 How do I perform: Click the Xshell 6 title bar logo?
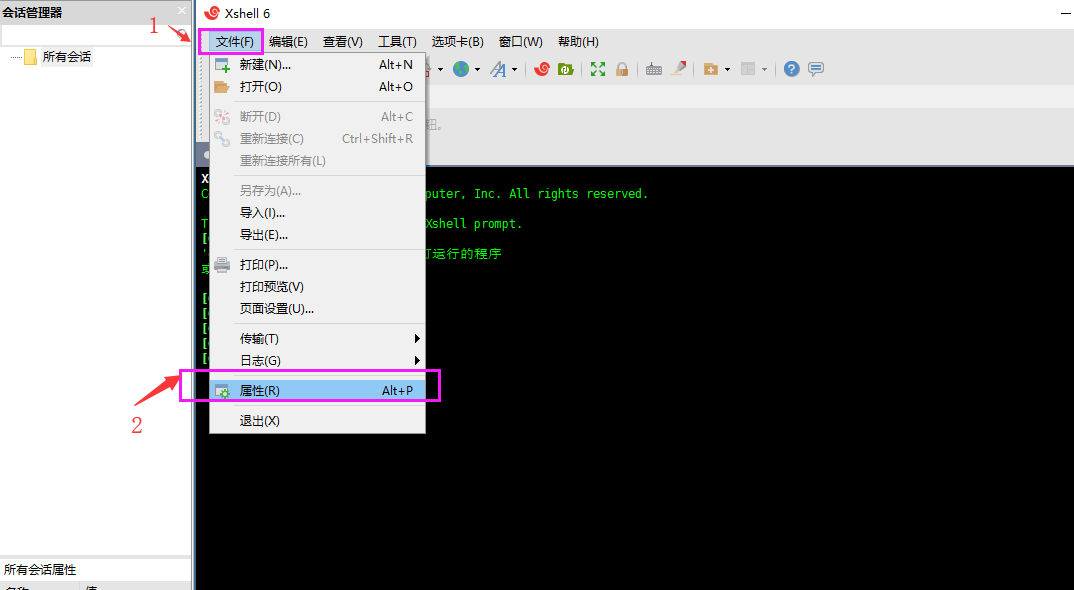tap(212, 13)
